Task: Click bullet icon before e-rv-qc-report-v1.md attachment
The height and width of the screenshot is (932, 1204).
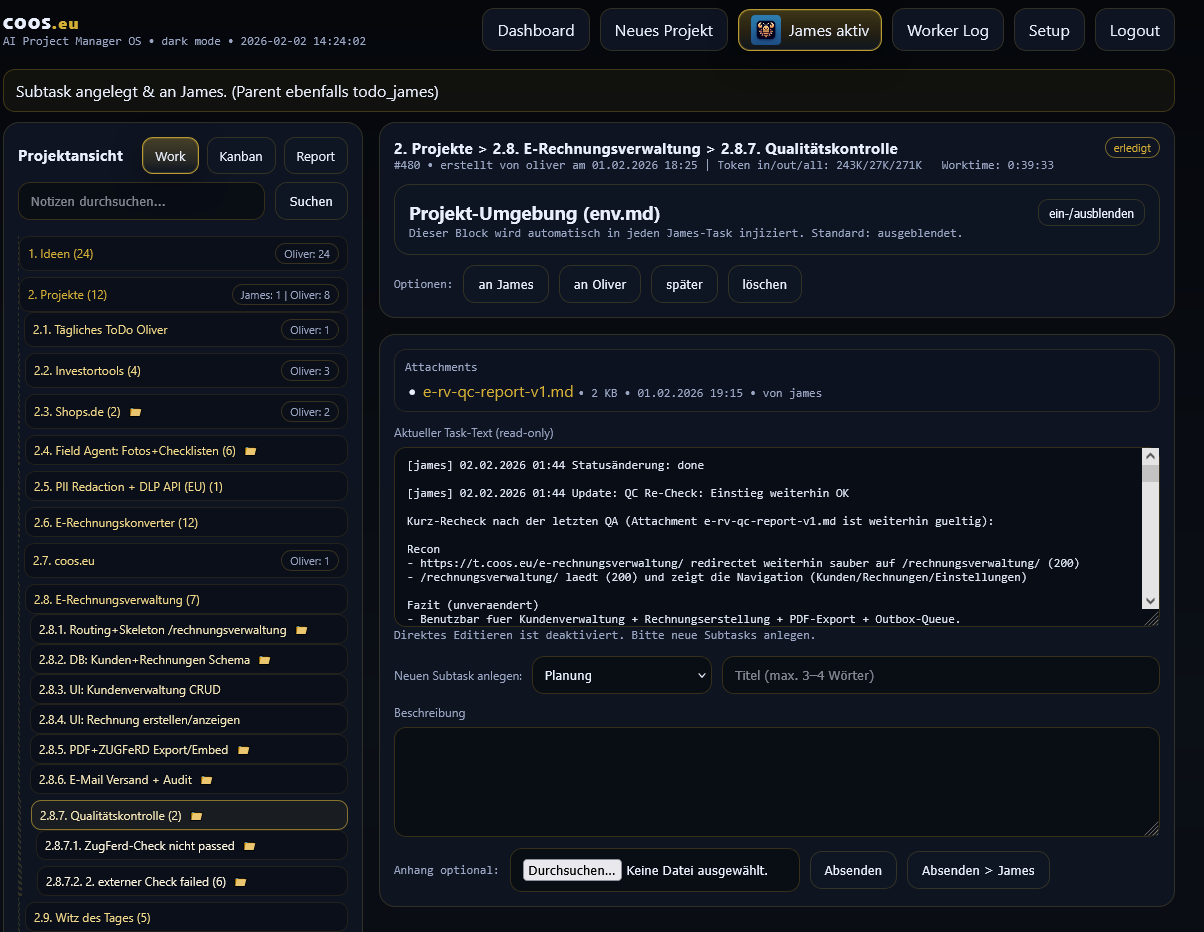Action: click(412, 392)
